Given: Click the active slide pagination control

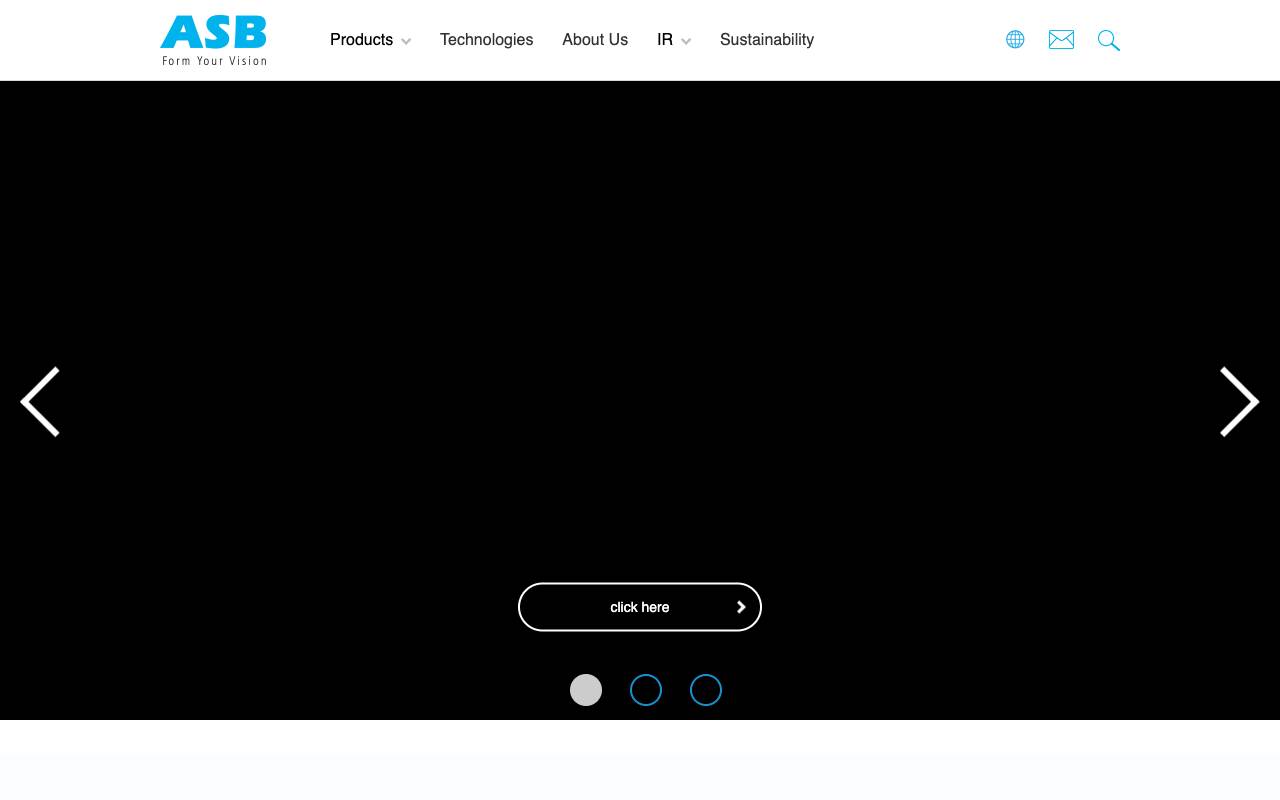Looking at the screenshot, I should [586, 690].
